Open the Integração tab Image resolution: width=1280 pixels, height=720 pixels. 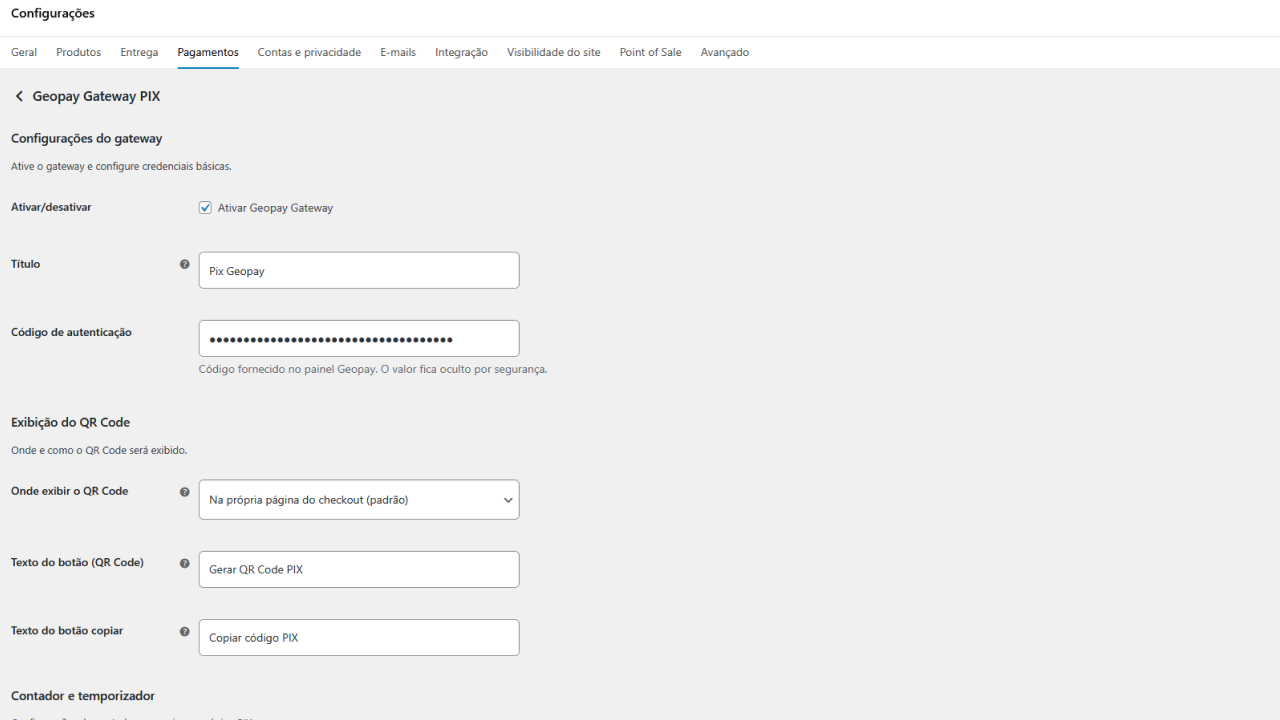(x=461, y=52)
